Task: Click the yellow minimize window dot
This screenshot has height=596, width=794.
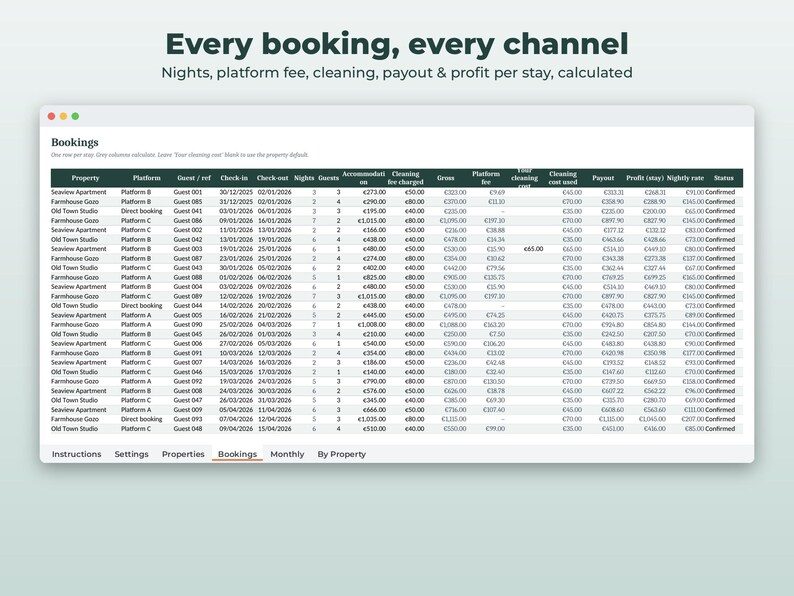Action: 63,116
